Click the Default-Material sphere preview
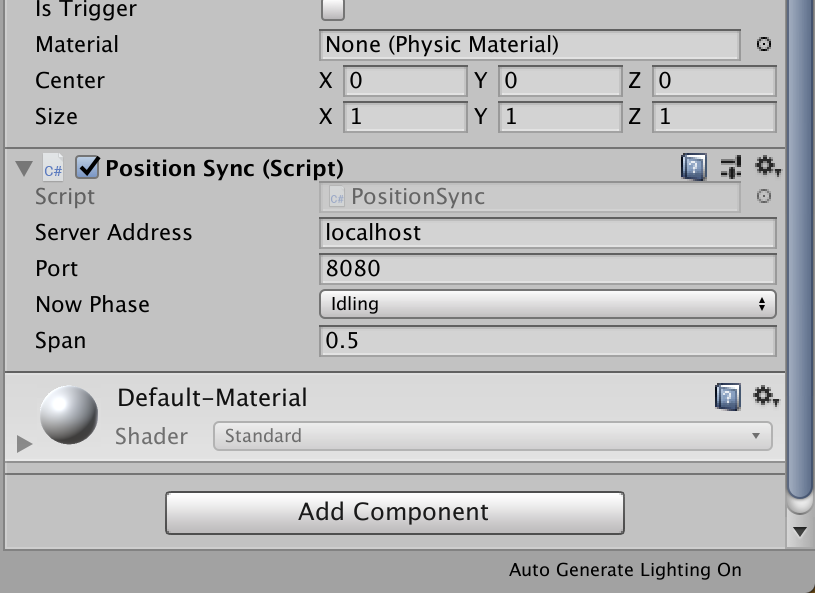 pyautogui.click(x=69, y=415)
